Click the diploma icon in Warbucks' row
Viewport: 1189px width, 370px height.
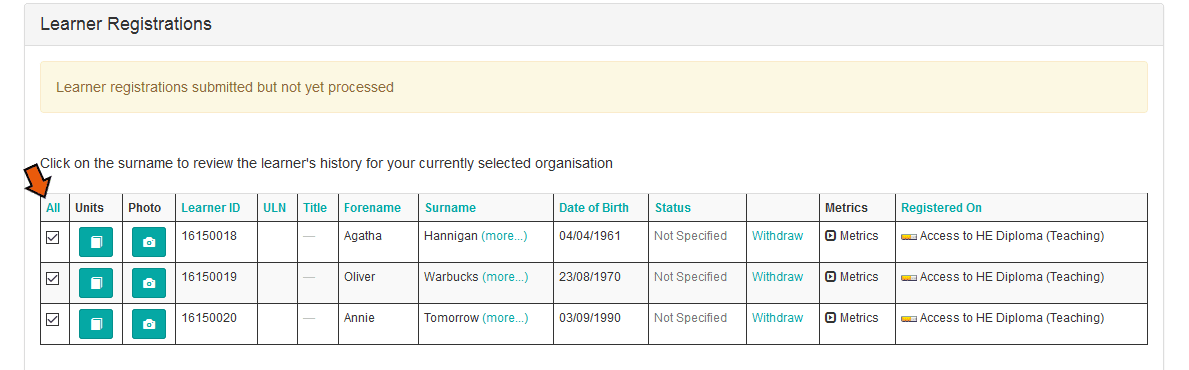(908, 278)
